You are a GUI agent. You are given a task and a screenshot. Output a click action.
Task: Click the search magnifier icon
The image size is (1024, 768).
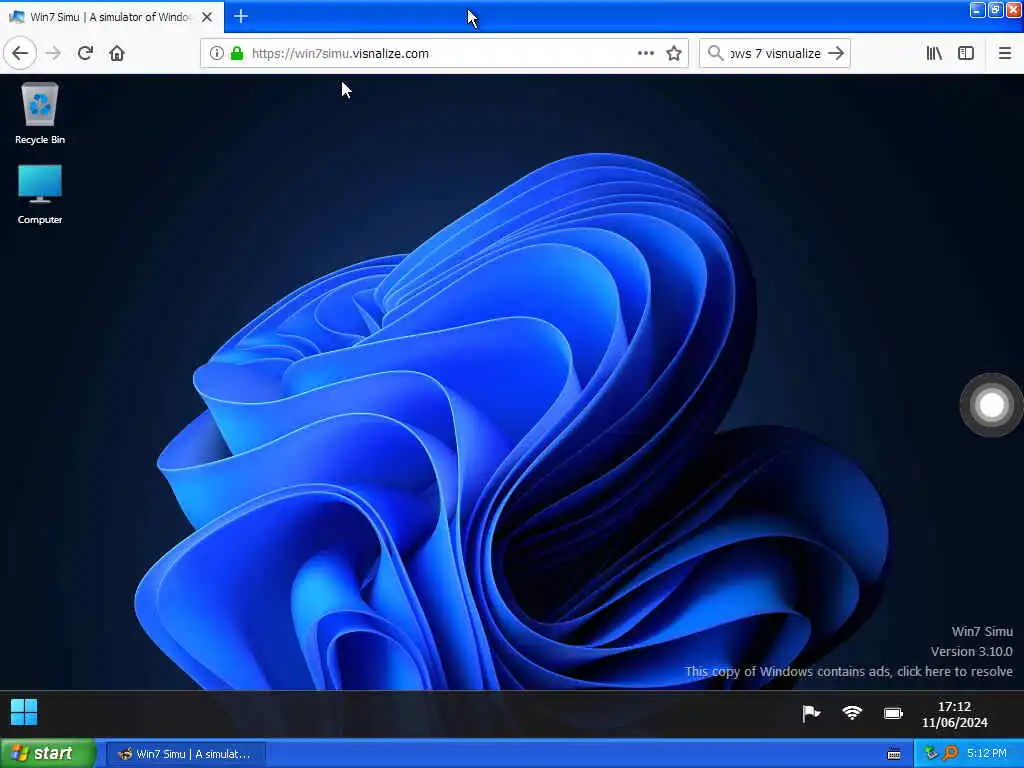[716, 53]
